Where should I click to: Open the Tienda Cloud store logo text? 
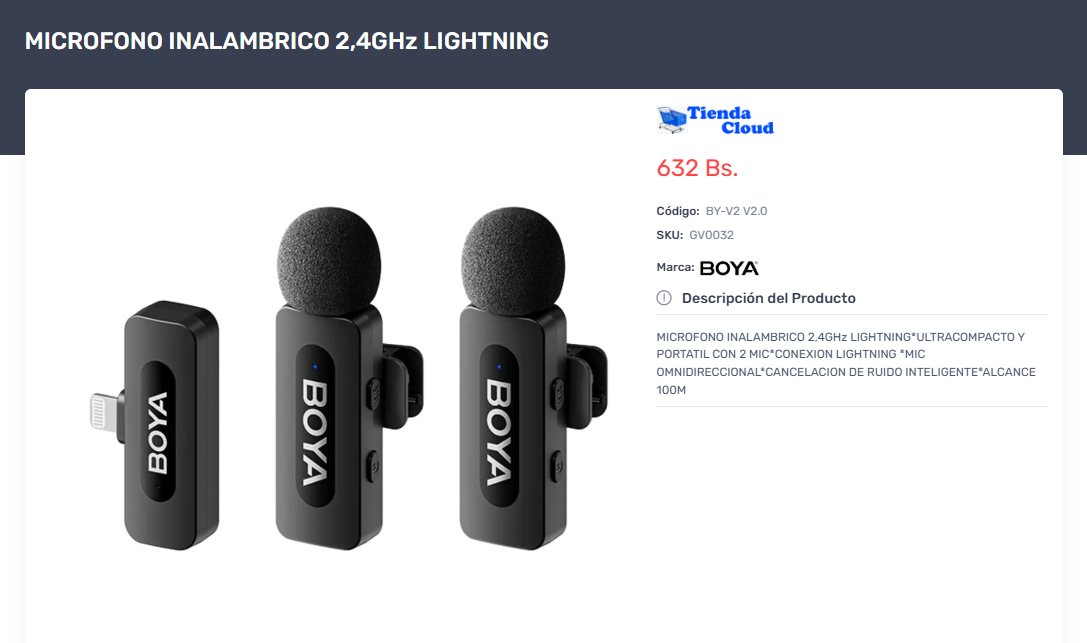tap(730, 121)
